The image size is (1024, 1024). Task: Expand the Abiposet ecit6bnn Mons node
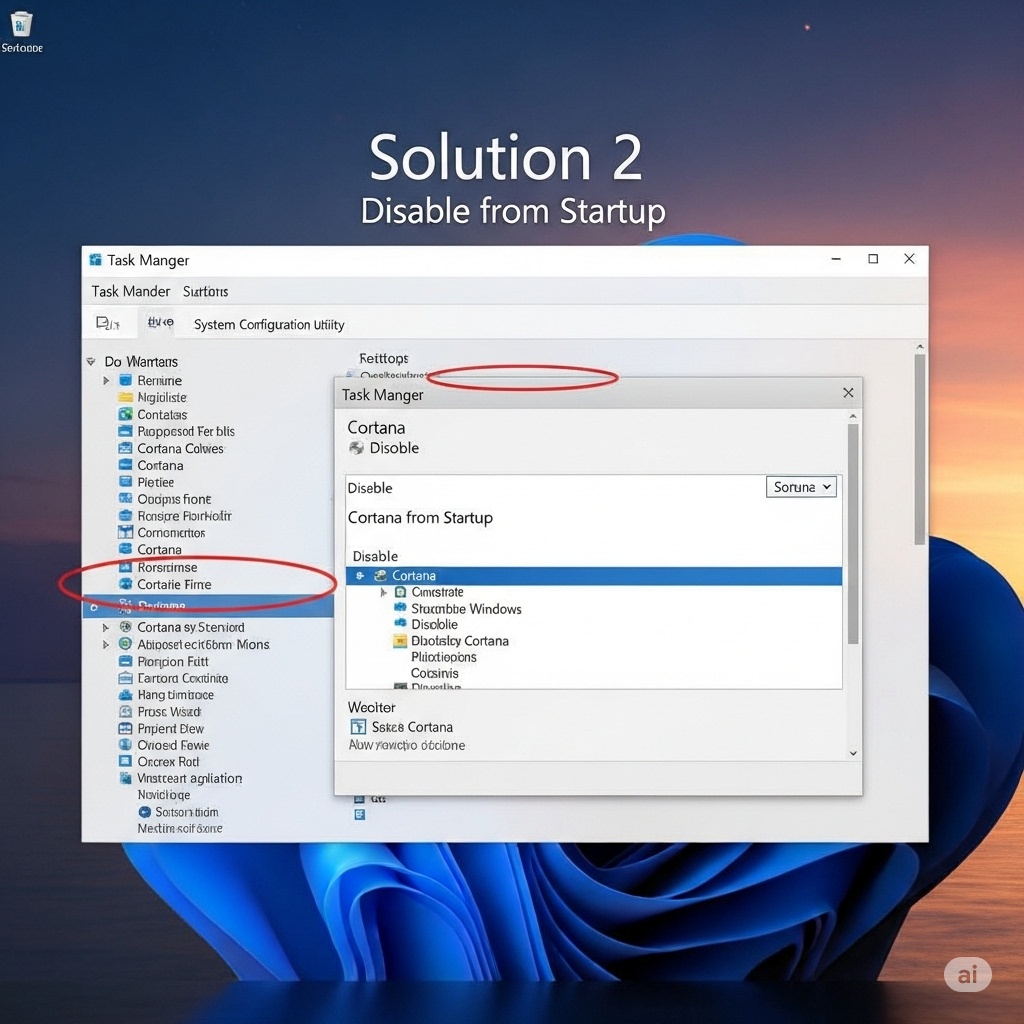106,644
